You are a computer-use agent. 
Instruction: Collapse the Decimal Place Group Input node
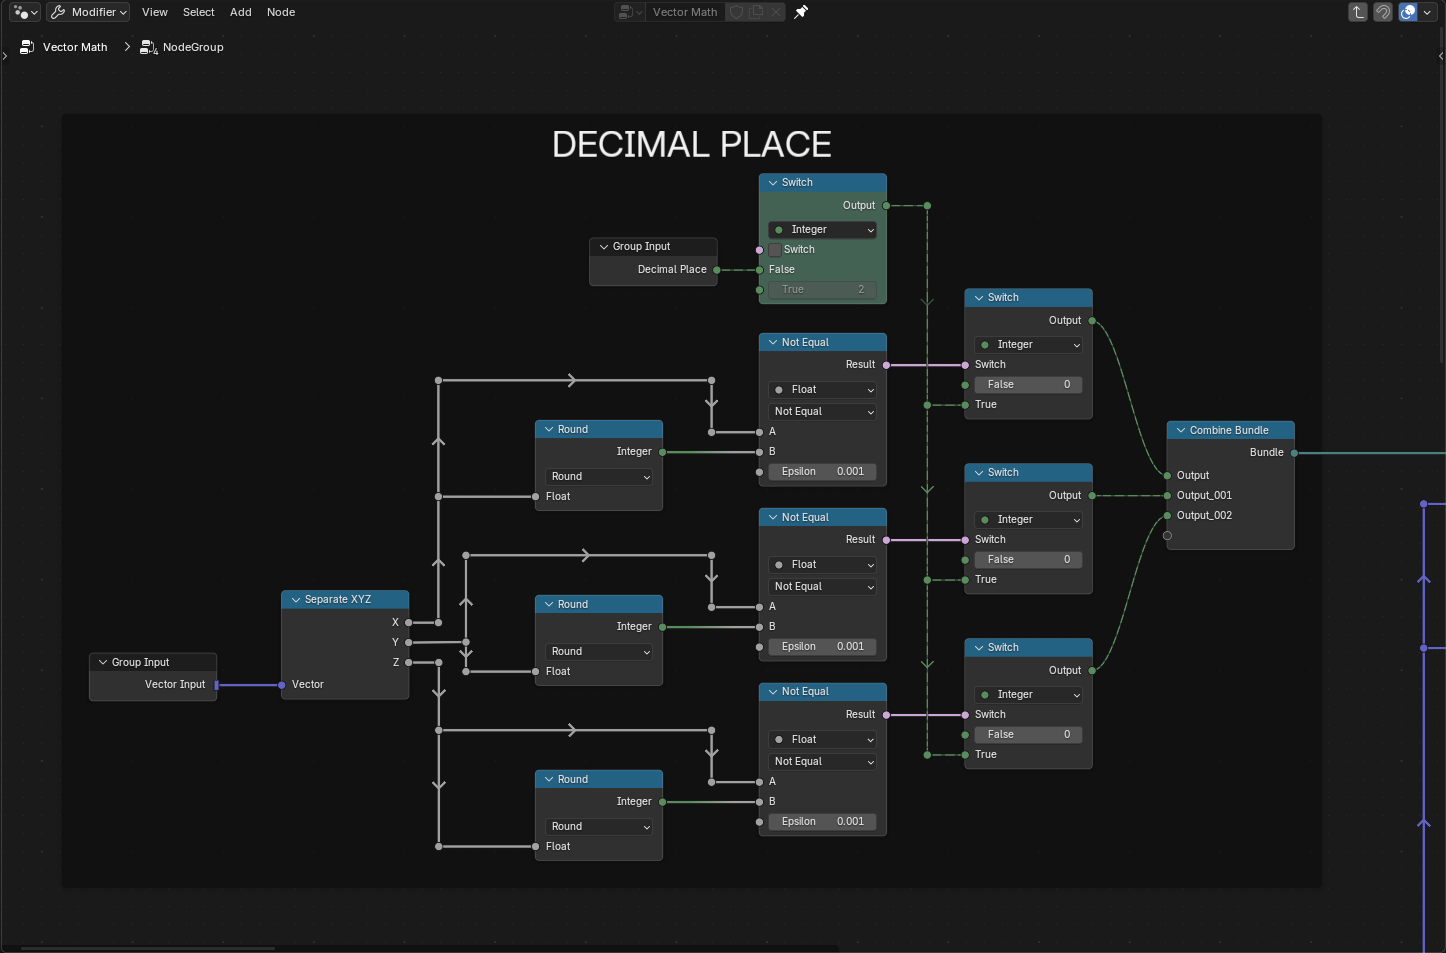604,247
